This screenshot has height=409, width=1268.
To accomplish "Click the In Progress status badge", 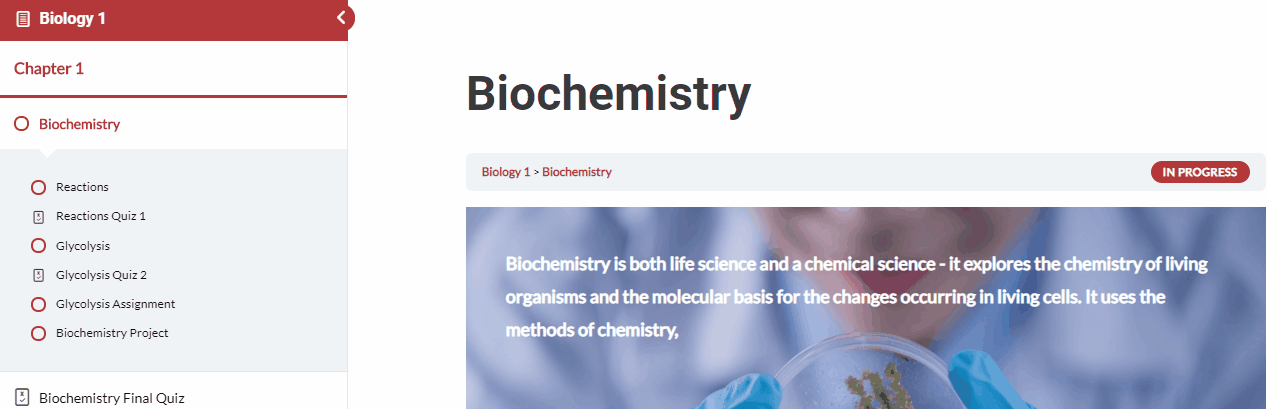I will pos(1199,172).
